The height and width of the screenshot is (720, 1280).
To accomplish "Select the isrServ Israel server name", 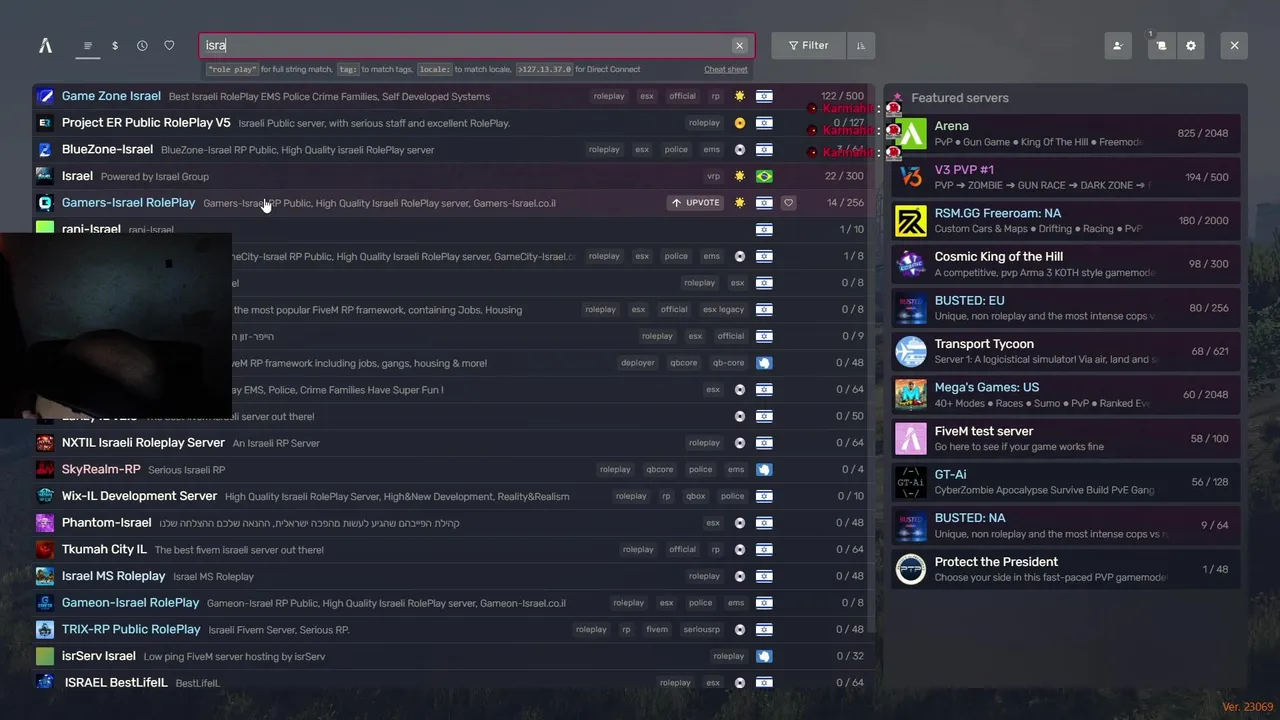I will pos(99,656).
